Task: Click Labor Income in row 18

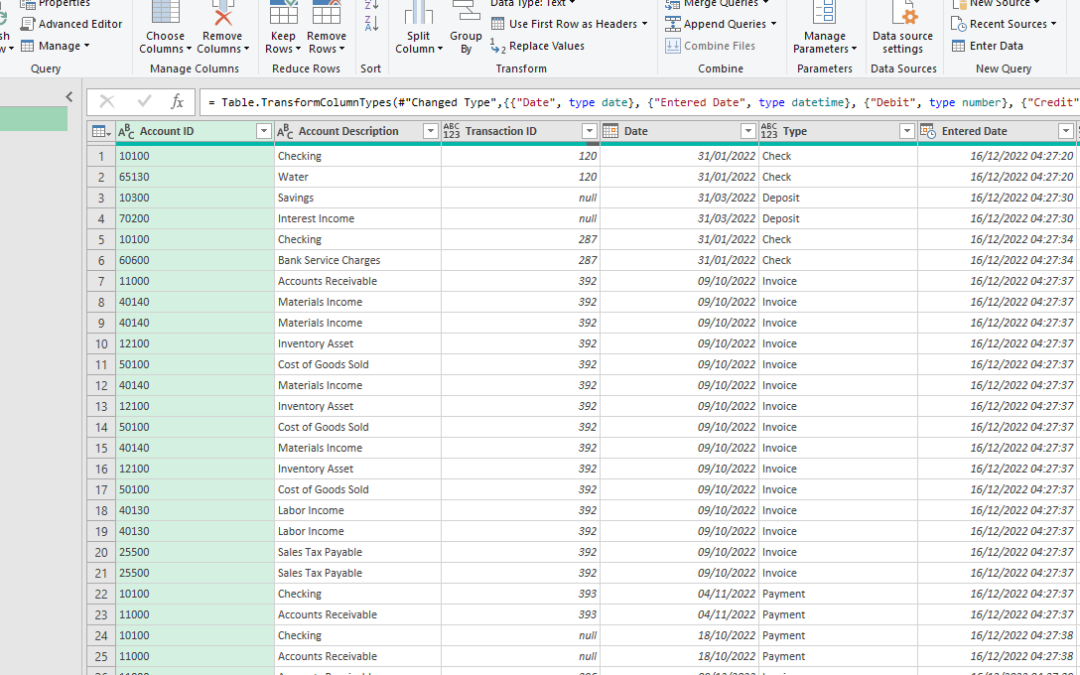Action: [x=358, y=510]
